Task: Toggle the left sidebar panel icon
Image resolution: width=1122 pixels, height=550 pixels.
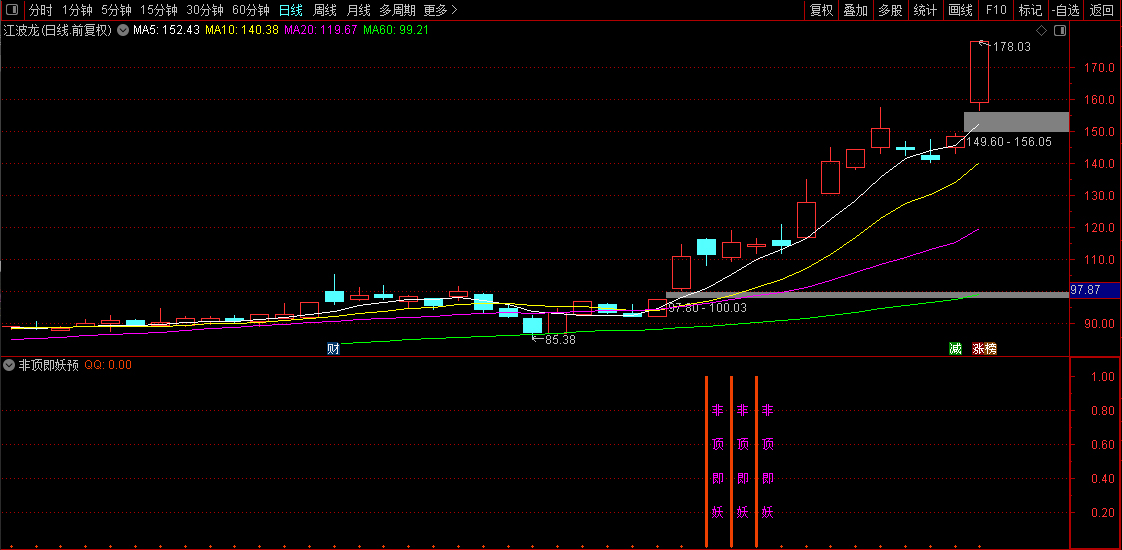Action: click(12, 10)
